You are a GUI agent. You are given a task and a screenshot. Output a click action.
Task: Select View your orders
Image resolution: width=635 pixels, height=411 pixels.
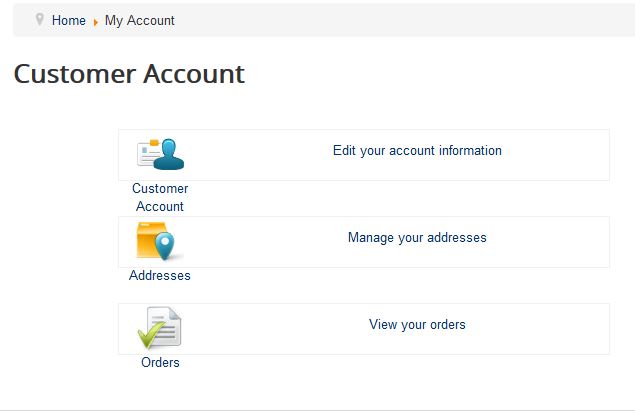coord(417,325)
